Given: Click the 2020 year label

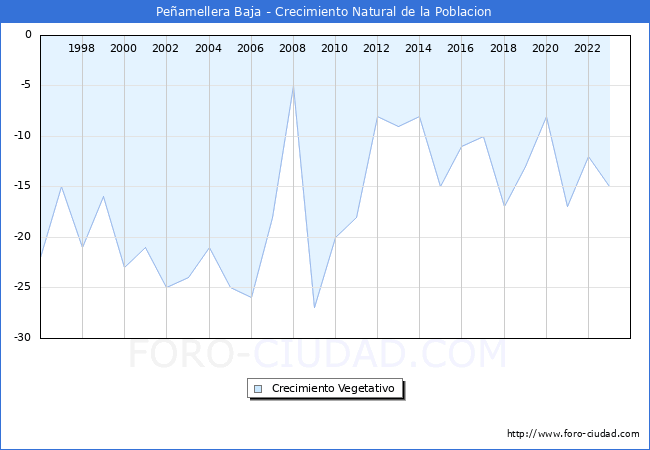Looking at the screenshot, I should 545,48.
